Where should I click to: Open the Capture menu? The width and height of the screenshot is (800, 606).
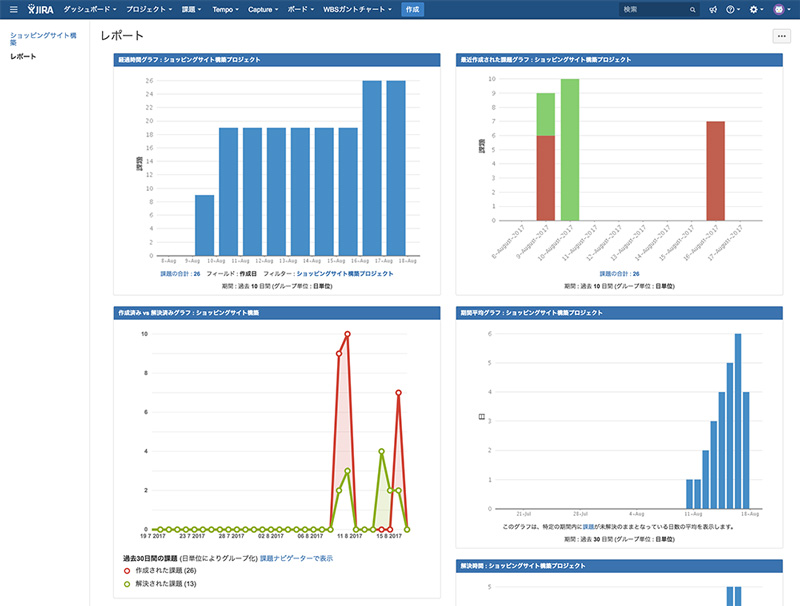point(263,9)
